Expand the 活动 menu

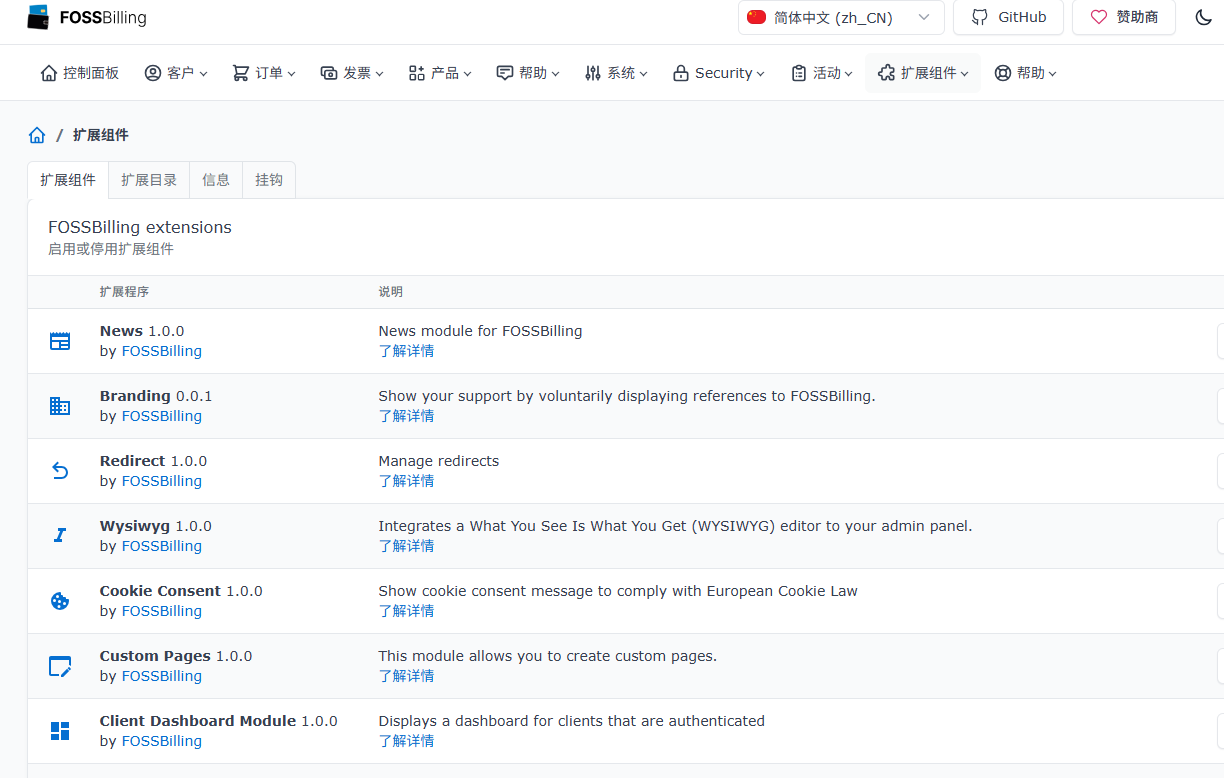822,73
